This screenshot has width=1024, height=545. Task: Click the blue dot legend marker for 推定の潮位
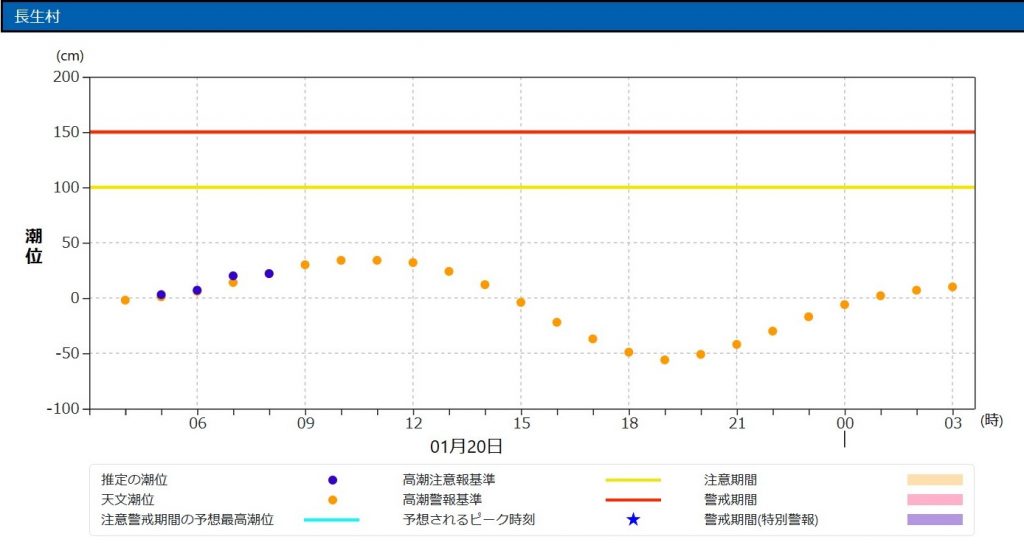pyautogui.click(x=332, y=480)
